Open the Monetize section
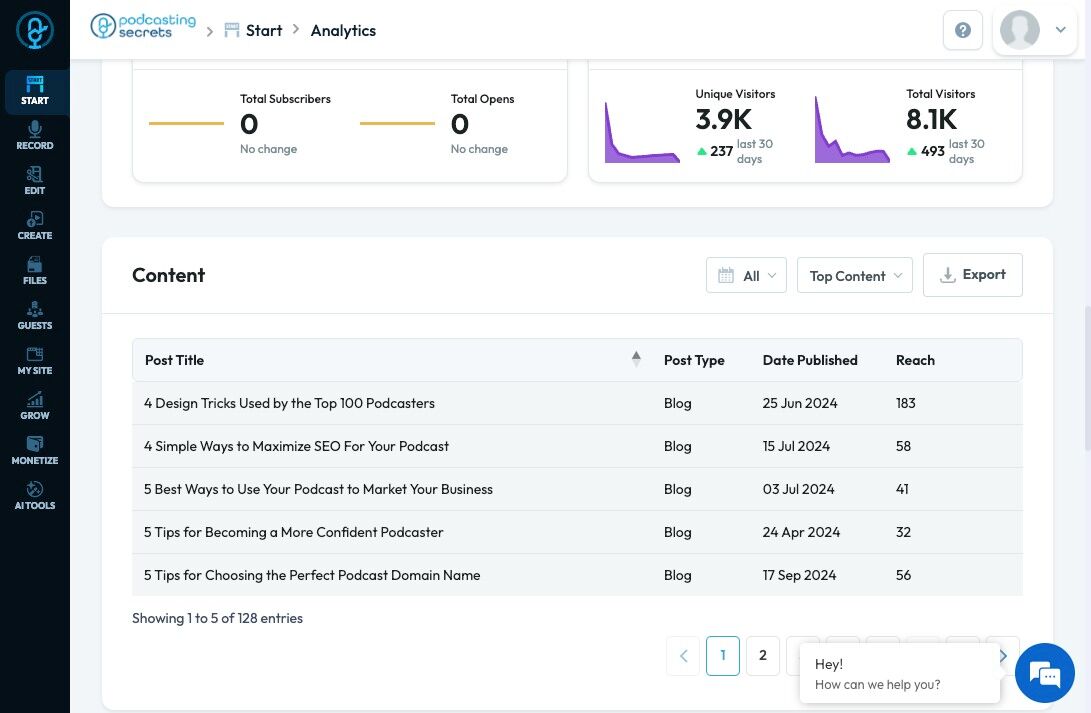Image resolution: width=1091 pixels, height=713 pixels. click(35, 451)
